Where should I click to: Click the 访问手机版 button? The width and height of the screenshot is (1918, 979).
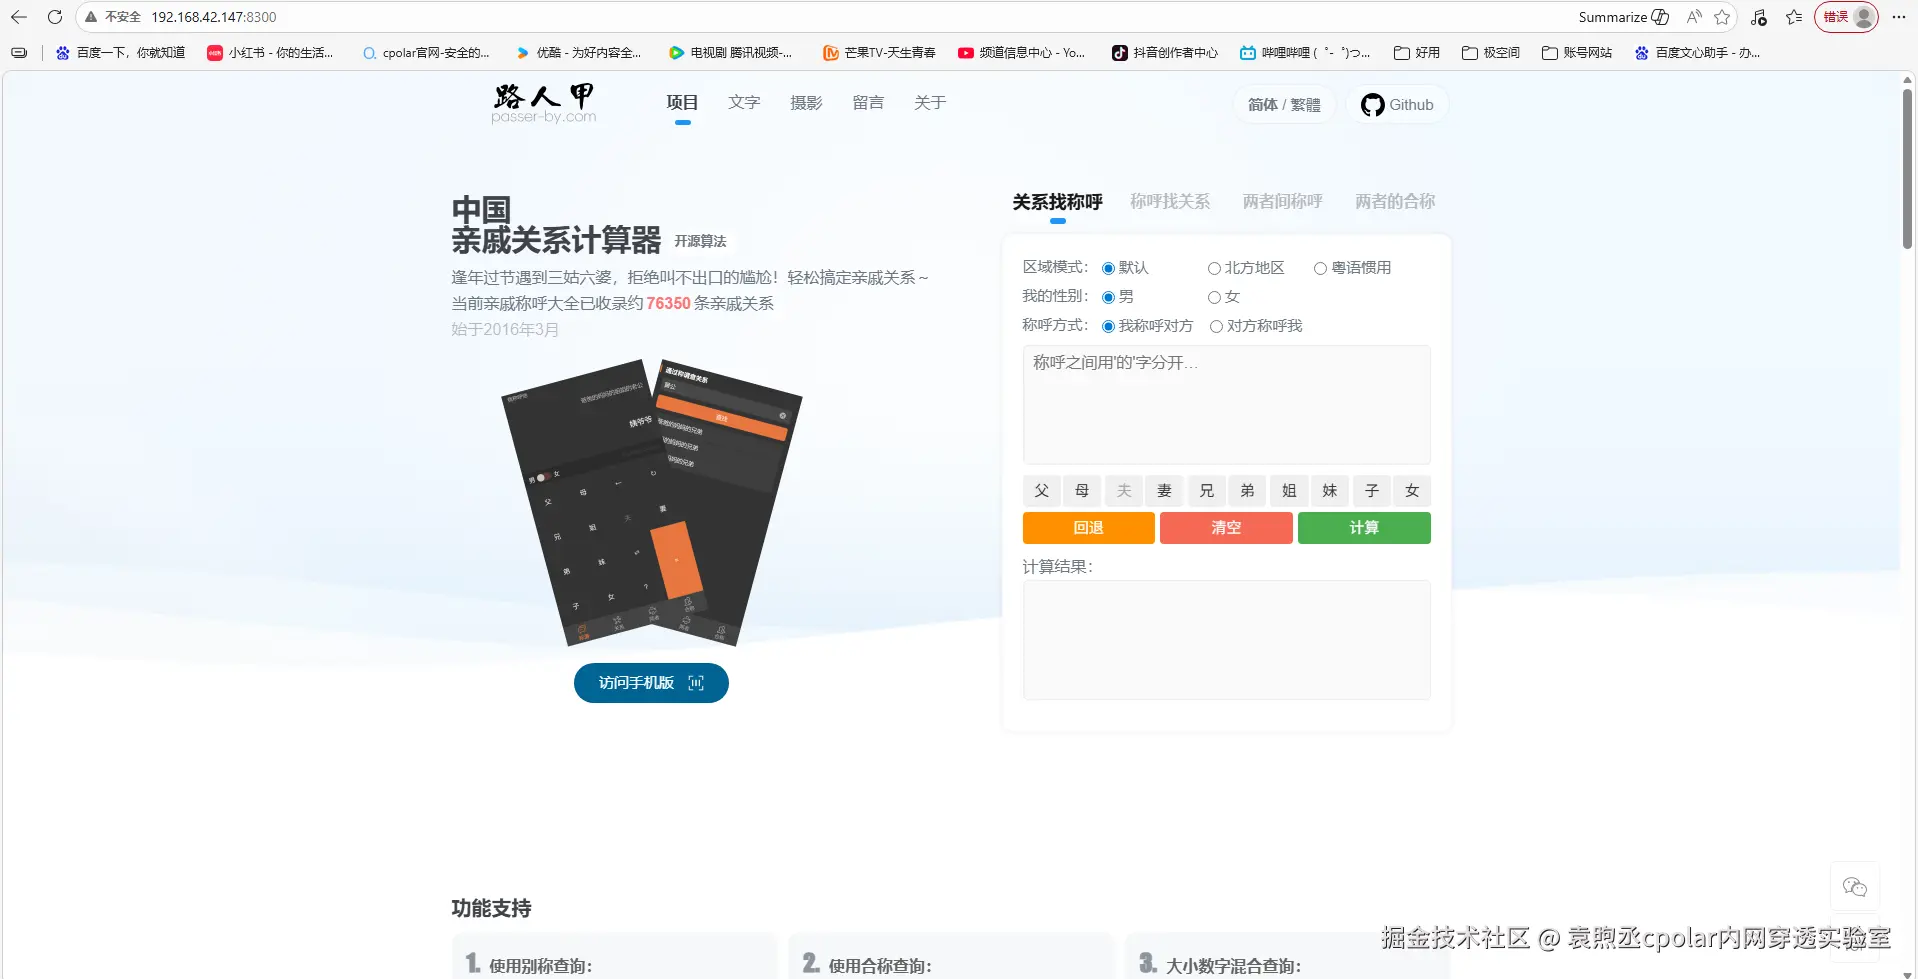click(651, 683)
